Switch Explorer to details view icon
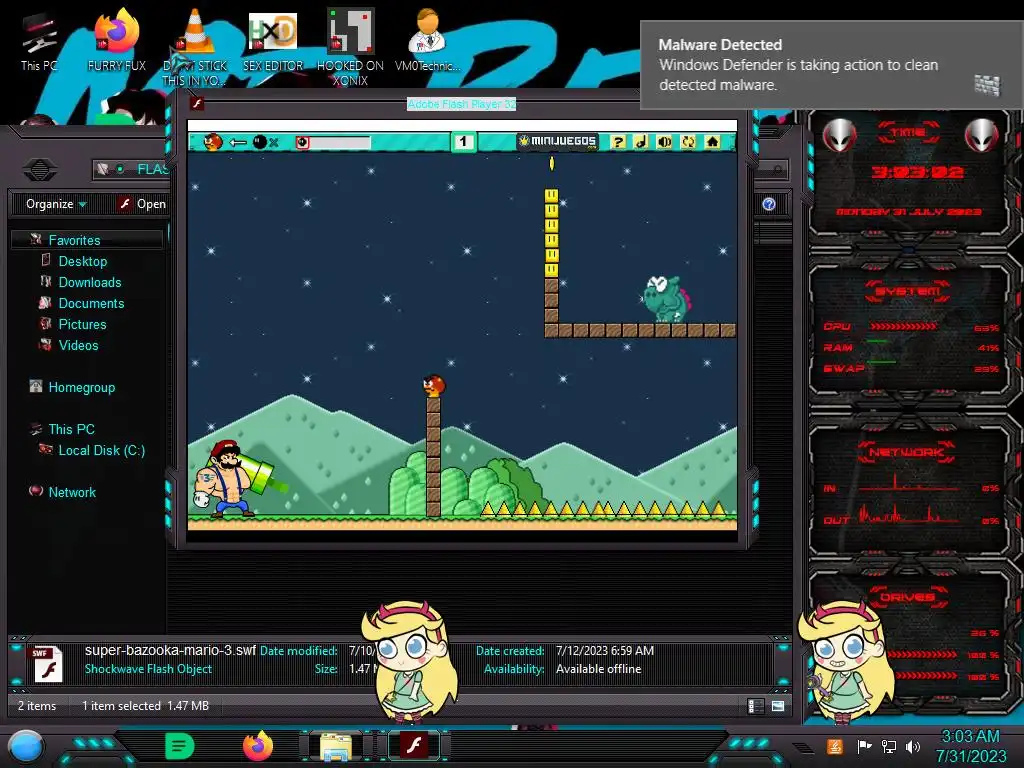 tap(756, 706)
